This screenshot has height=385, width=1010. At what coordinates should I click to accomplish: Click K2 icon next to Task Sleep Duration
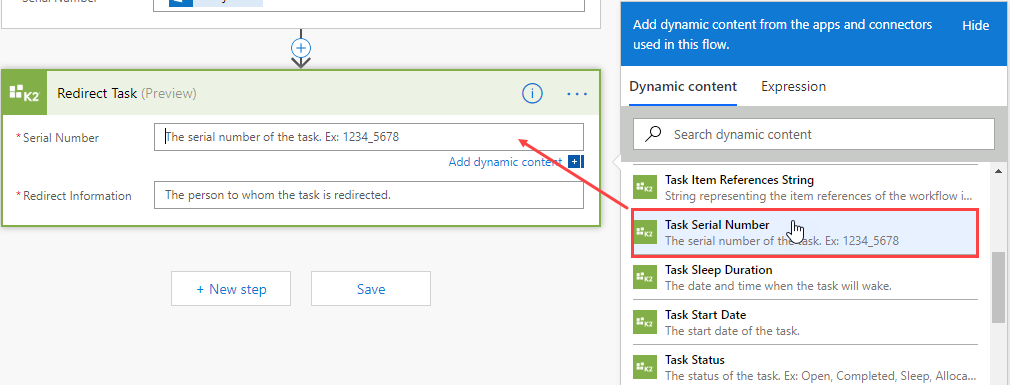click(644, 277)
